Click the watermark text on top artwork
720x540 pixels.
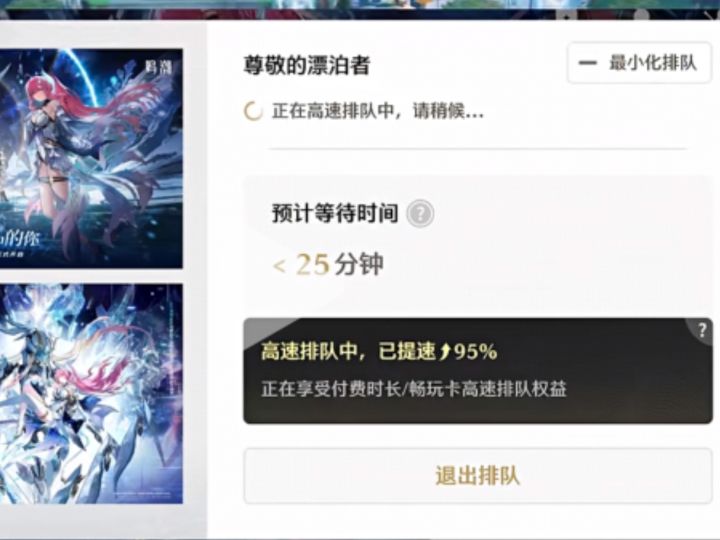(x=159, y=68)
